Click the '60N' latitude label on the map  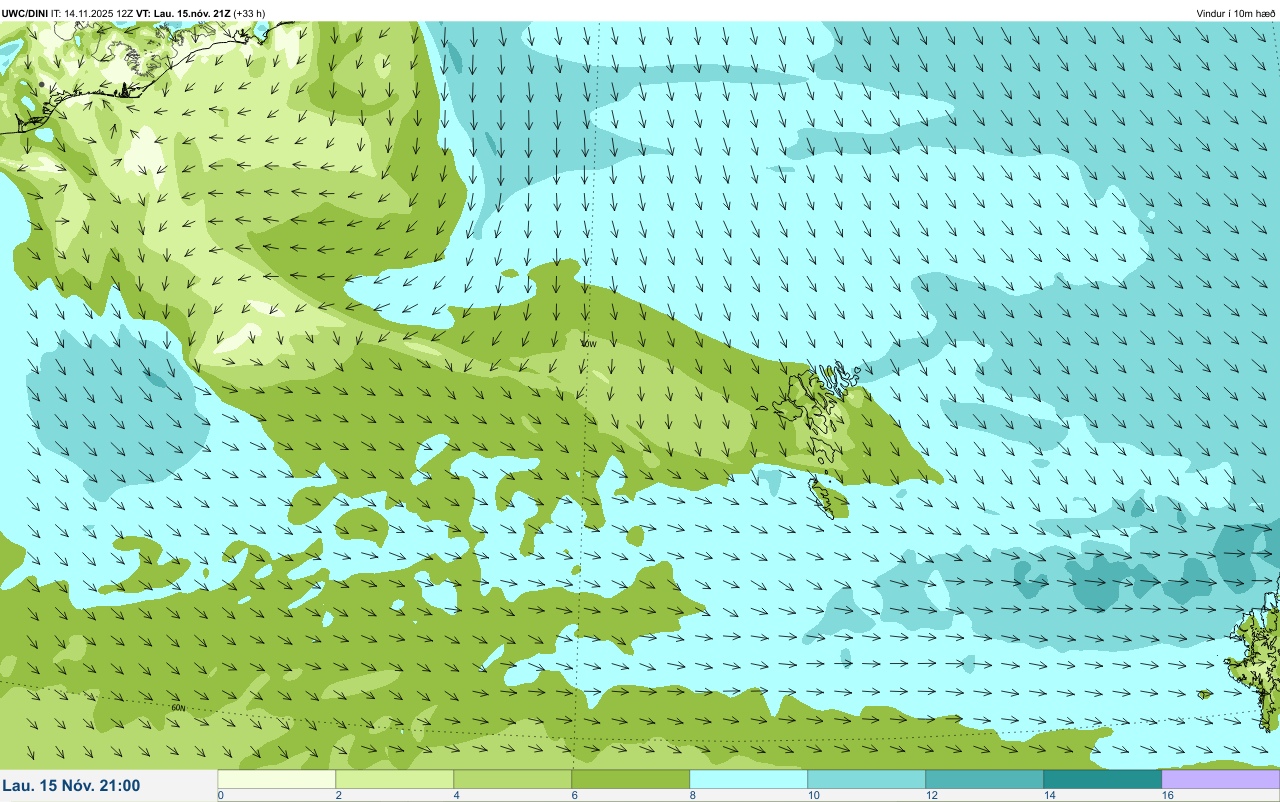tap(178, 708)
